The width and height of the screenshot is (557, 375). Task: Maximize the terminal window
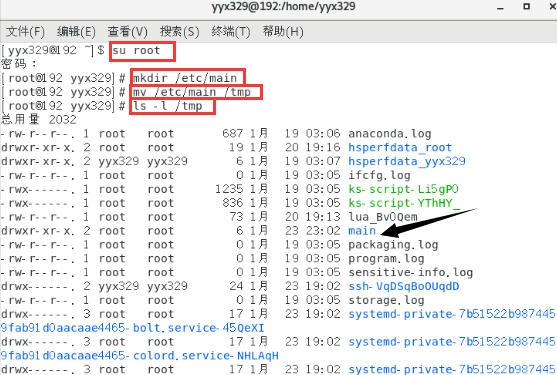pos(526,6)
